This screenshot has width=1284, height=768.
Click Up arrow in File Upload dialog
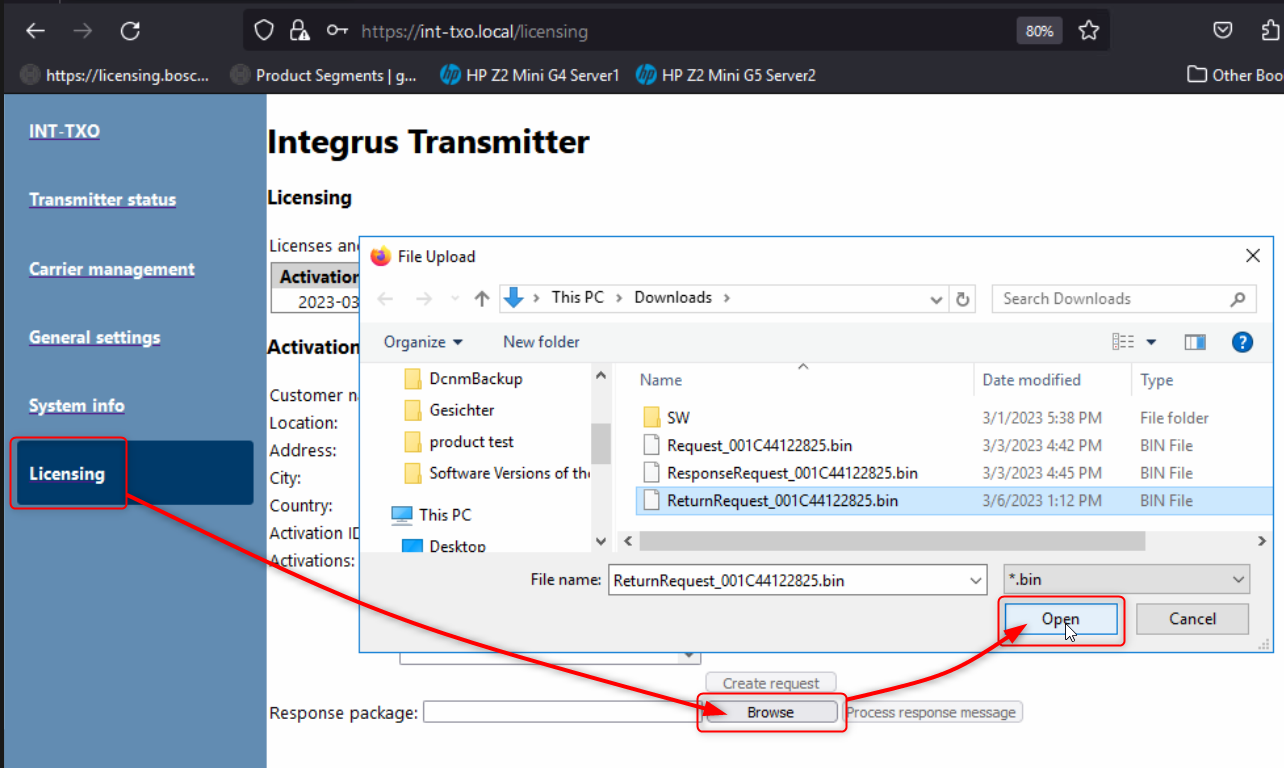pos(482,298)
